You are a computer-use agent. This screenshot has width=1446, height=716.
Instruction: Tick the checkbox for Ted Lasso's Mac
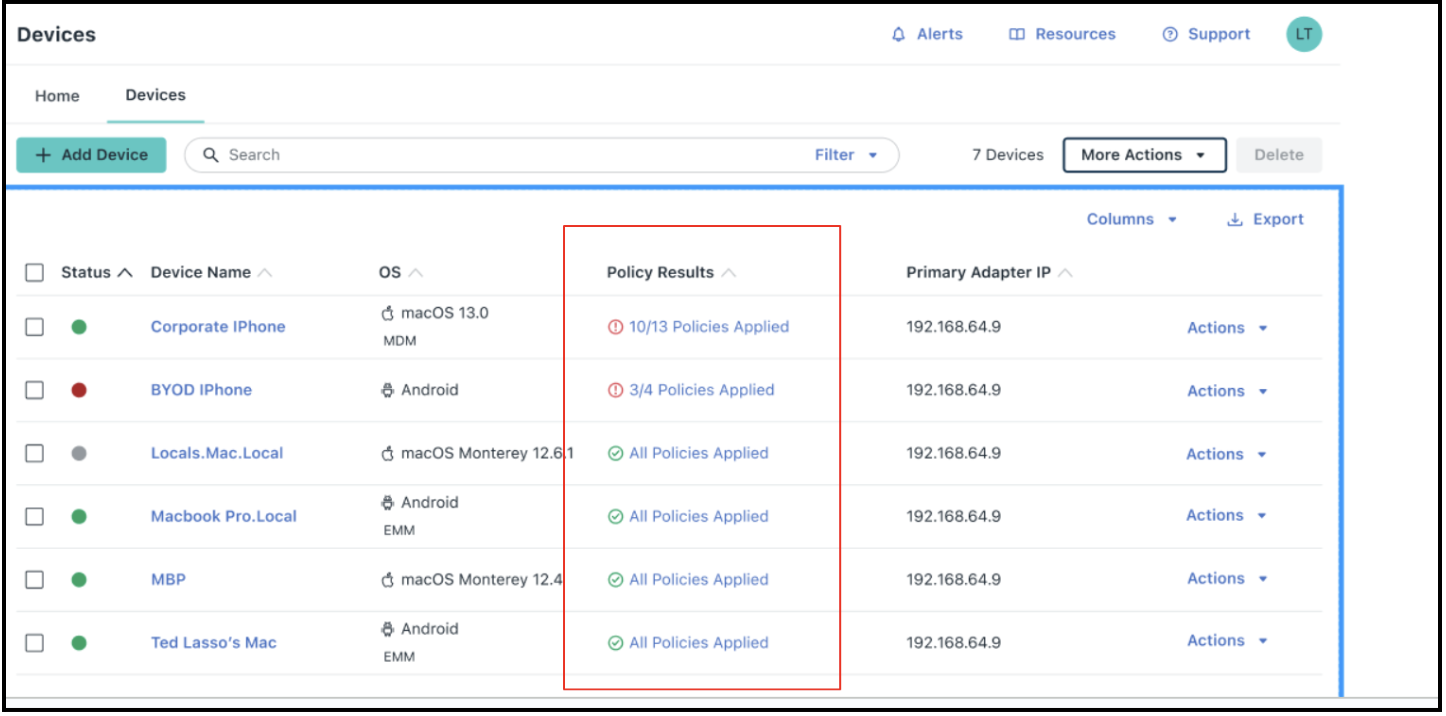pos(35,643)
